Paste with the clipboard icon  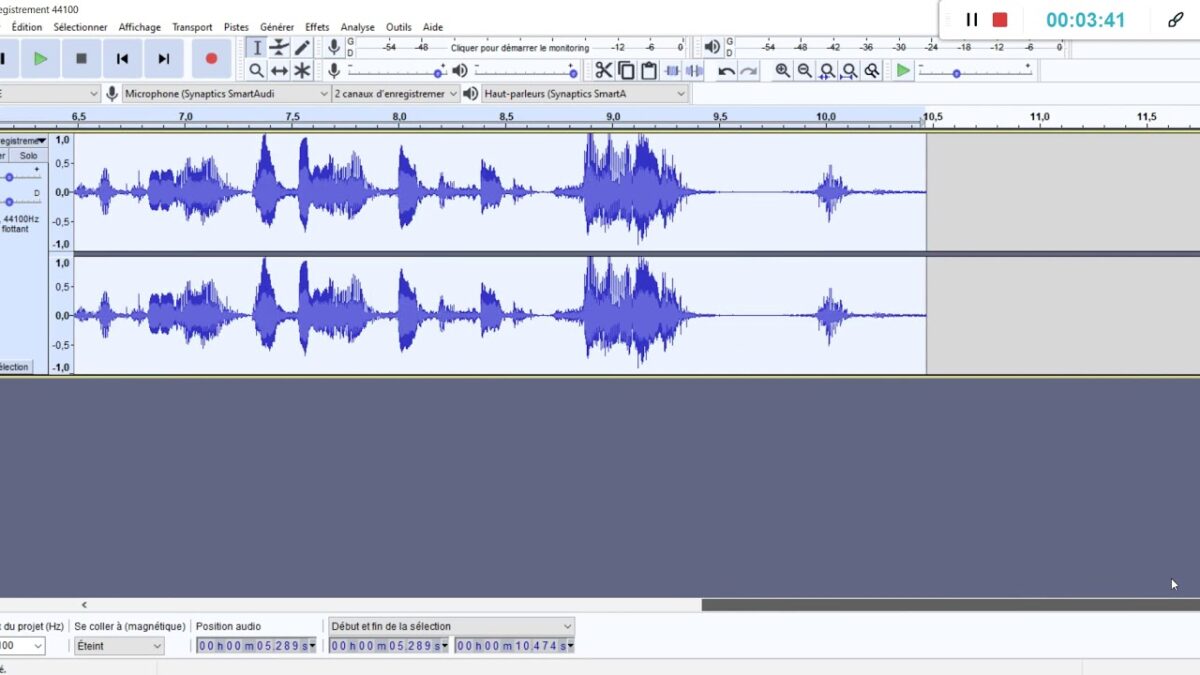pos(649,71)
